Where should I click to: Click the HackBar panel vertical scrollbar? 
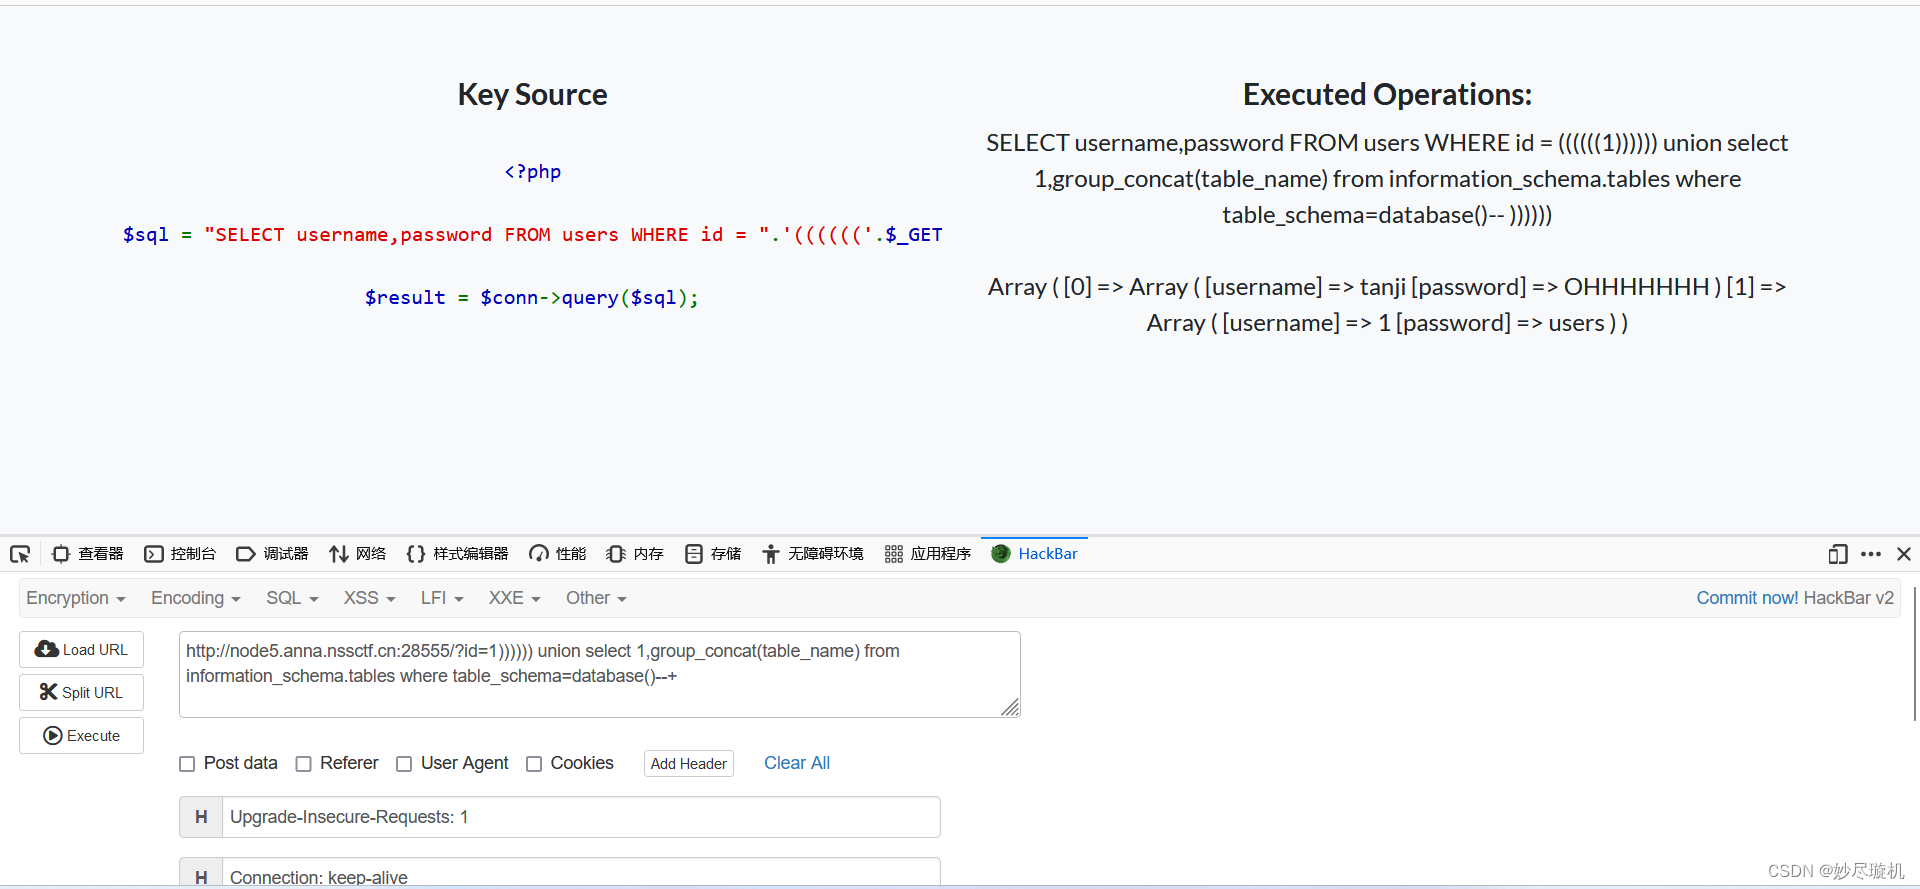[1915, 653]
